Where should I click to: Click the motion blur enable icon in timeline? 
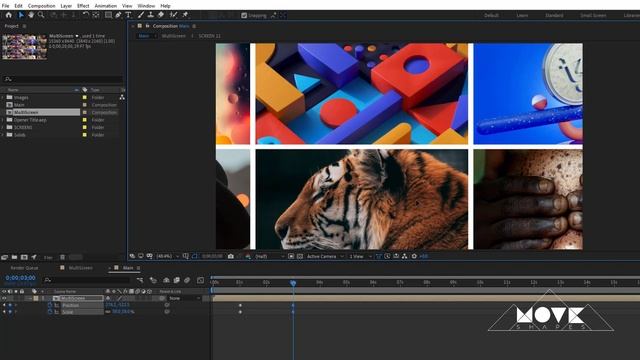pos(187,280)
